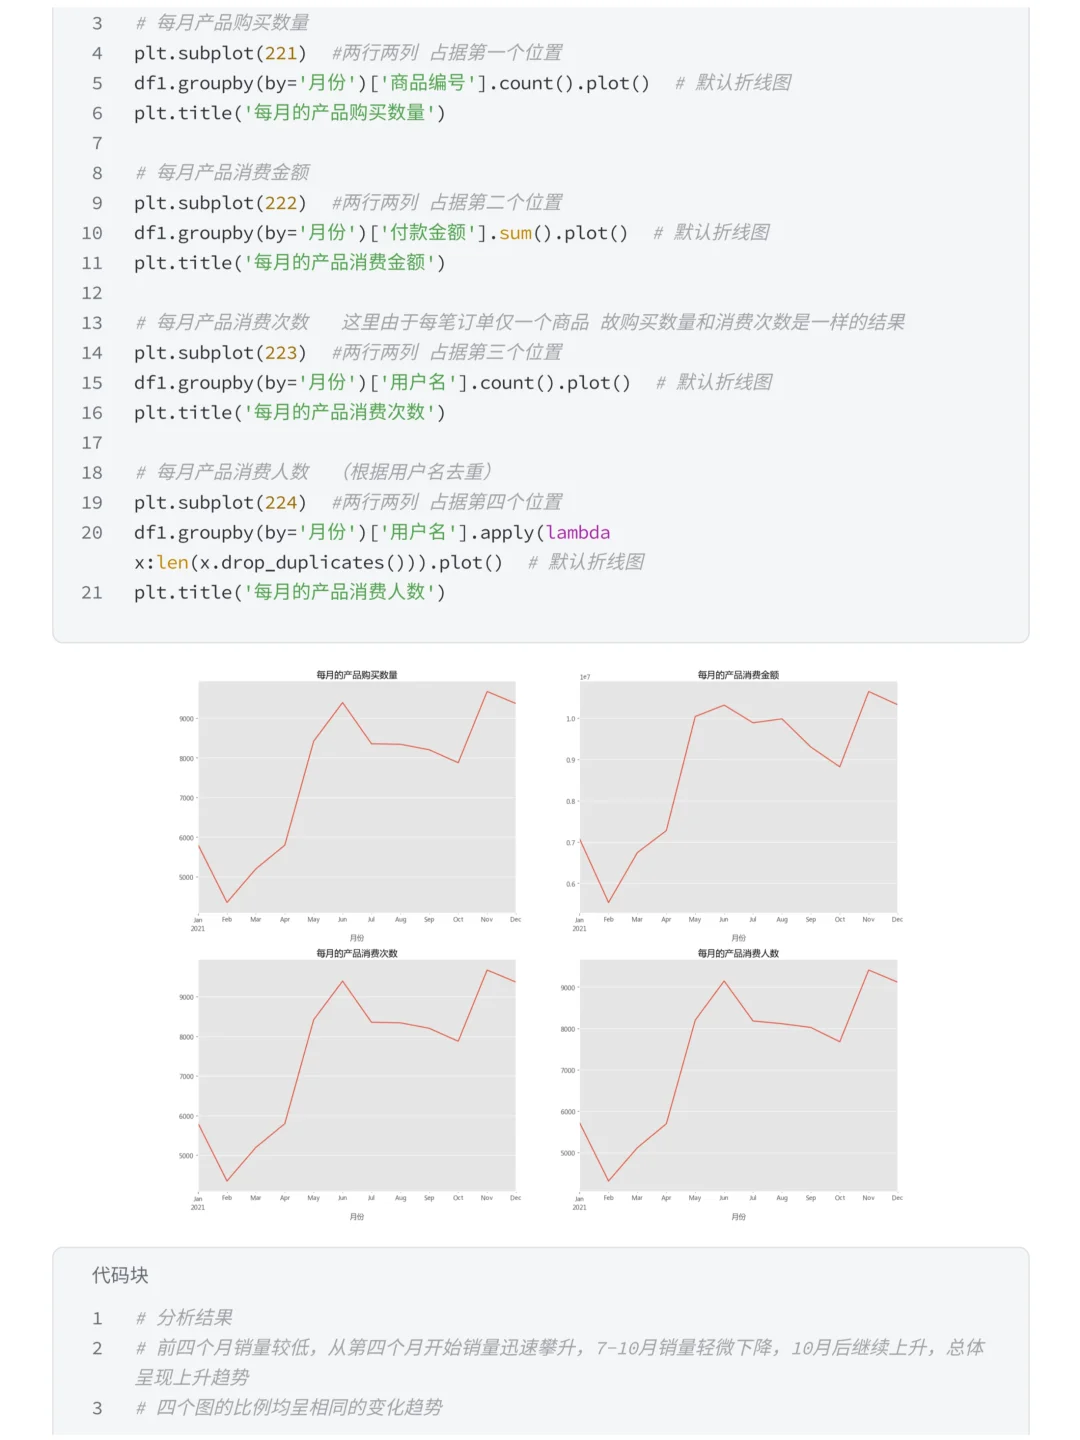This screenshot has height=1440, width=1080.
Task: Click the plt.subplot(222) code line
Action: click(x=220, y=203)
